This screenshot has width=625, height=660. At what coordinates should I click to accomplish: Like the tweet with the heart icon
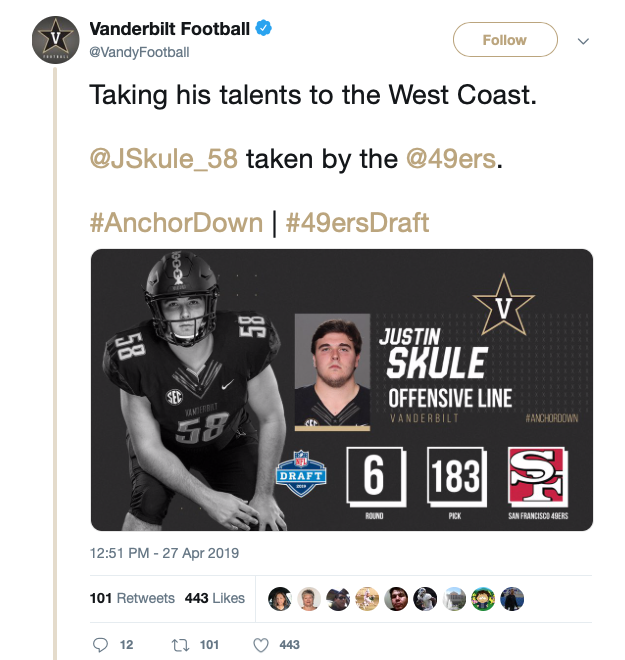pyautogui.click(x=261, y=645)
